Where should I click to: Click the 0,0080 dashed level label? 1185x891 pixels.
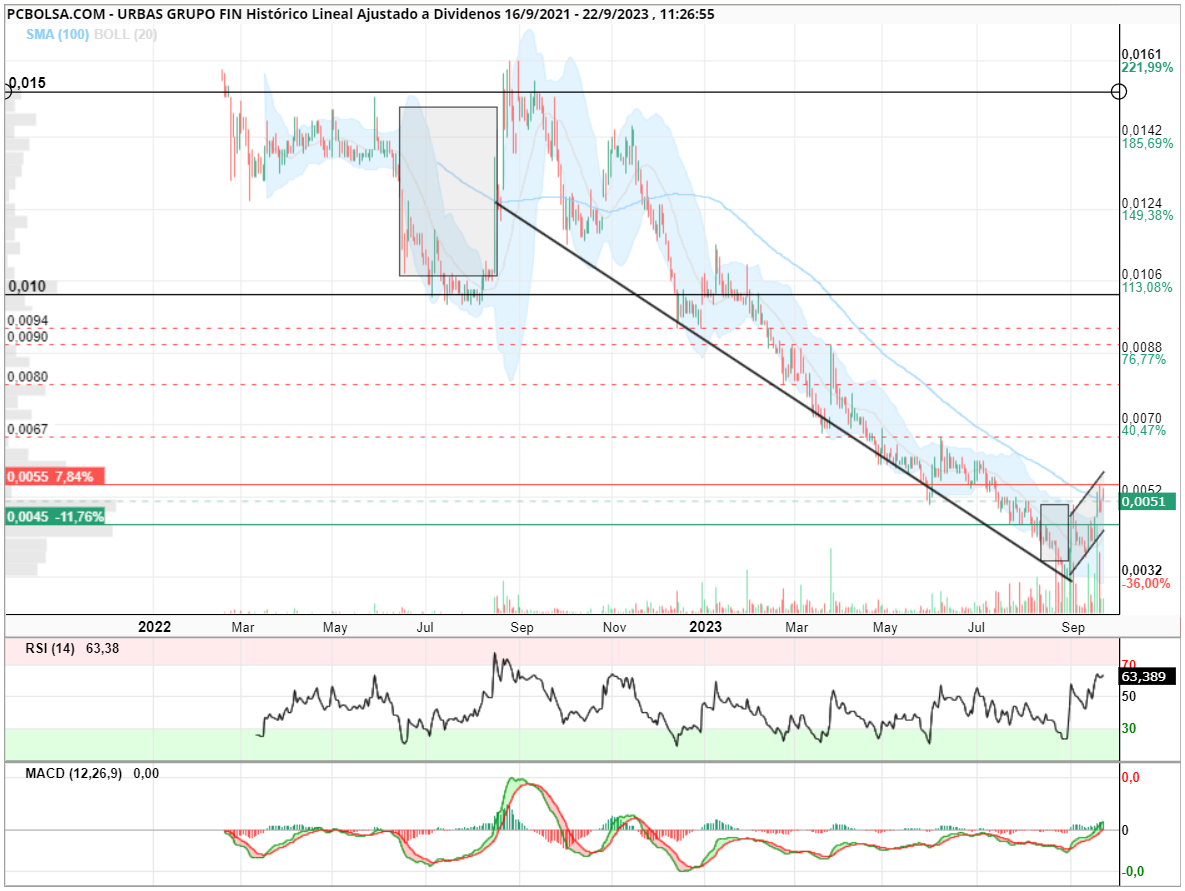28,376
